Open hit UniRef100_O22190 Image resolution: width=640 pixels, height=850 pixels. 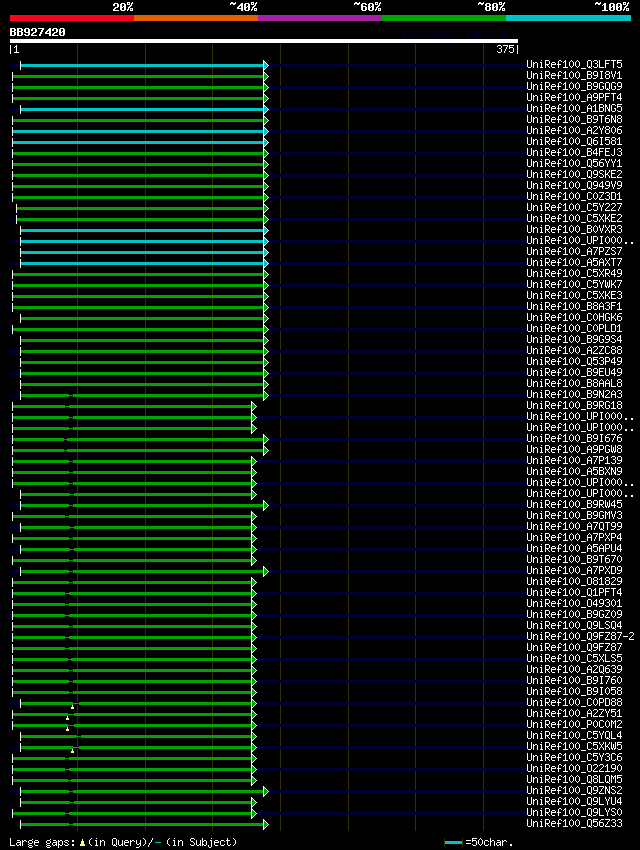tap(574, 769)
